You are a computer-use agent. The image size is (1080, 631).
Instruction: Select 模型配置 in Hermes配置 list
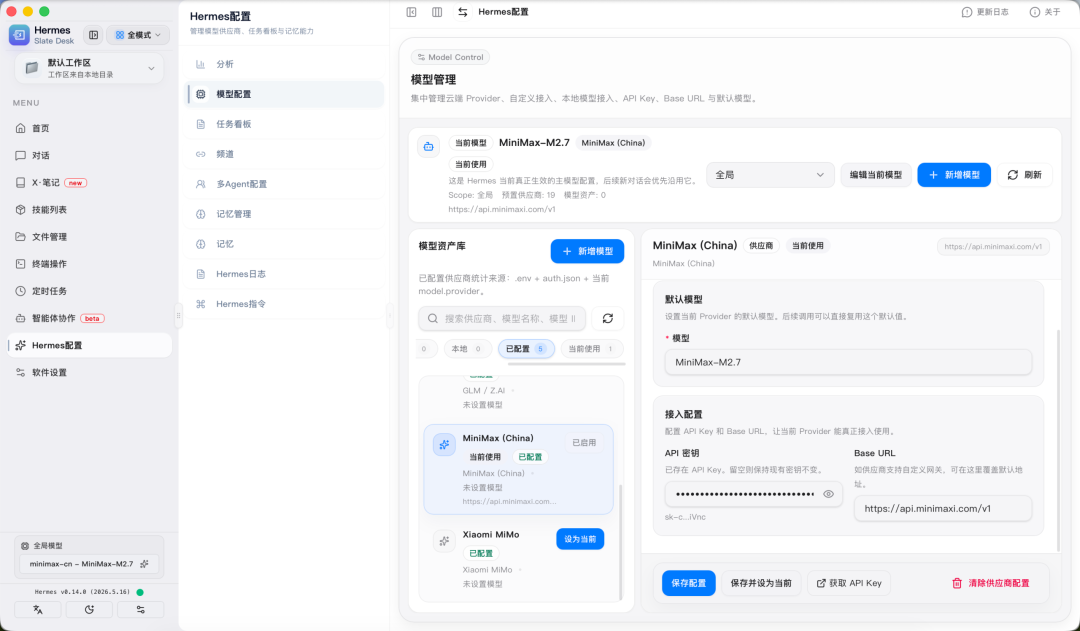285,94
